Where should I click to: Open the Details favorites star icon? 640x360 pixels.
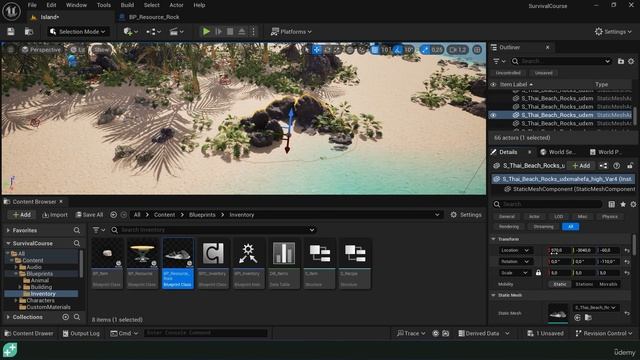[x=623, y=204]
